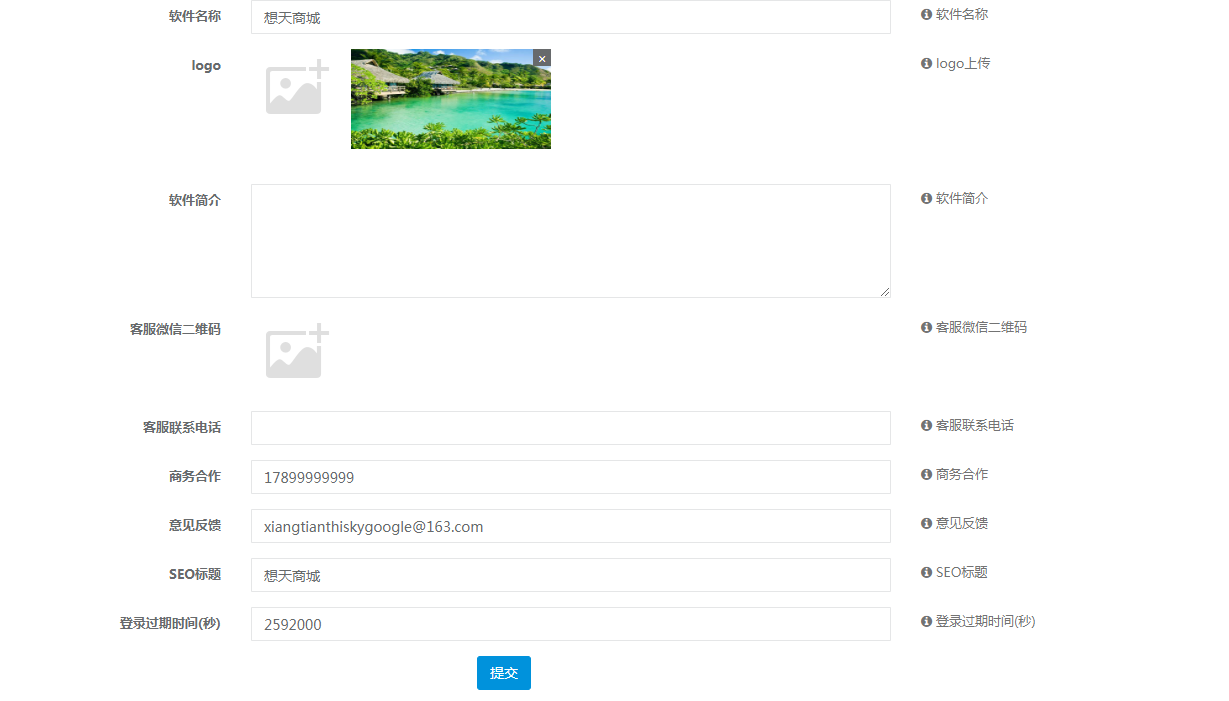Remove the uploaded logo image with X

tap(542, 58)
